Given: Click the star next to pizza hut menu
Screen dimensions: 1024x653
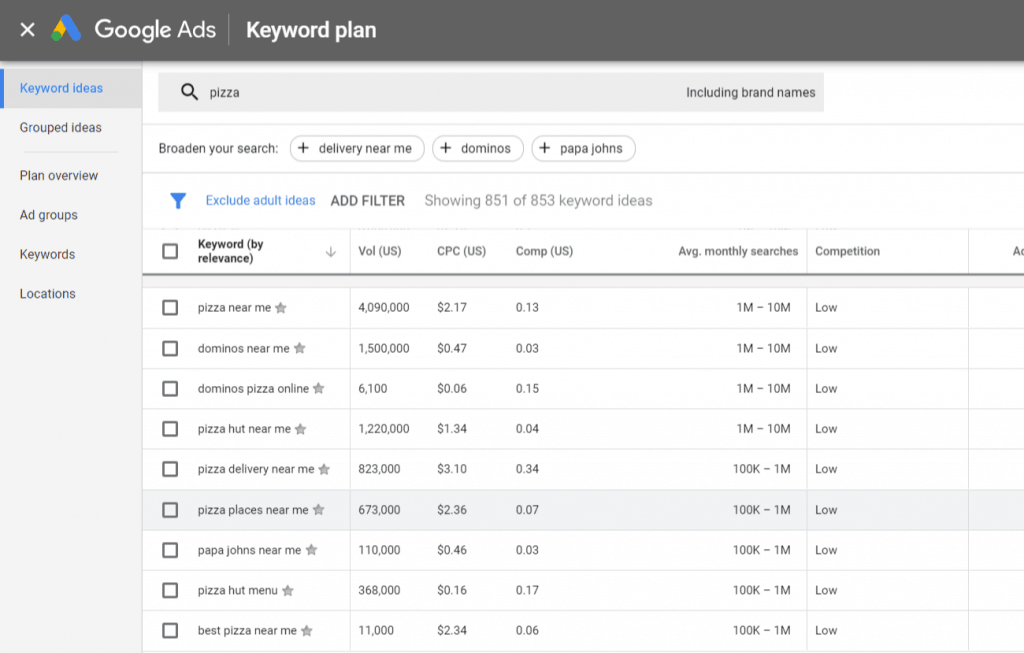Looking at the screenshot, I should pos(288,590).
